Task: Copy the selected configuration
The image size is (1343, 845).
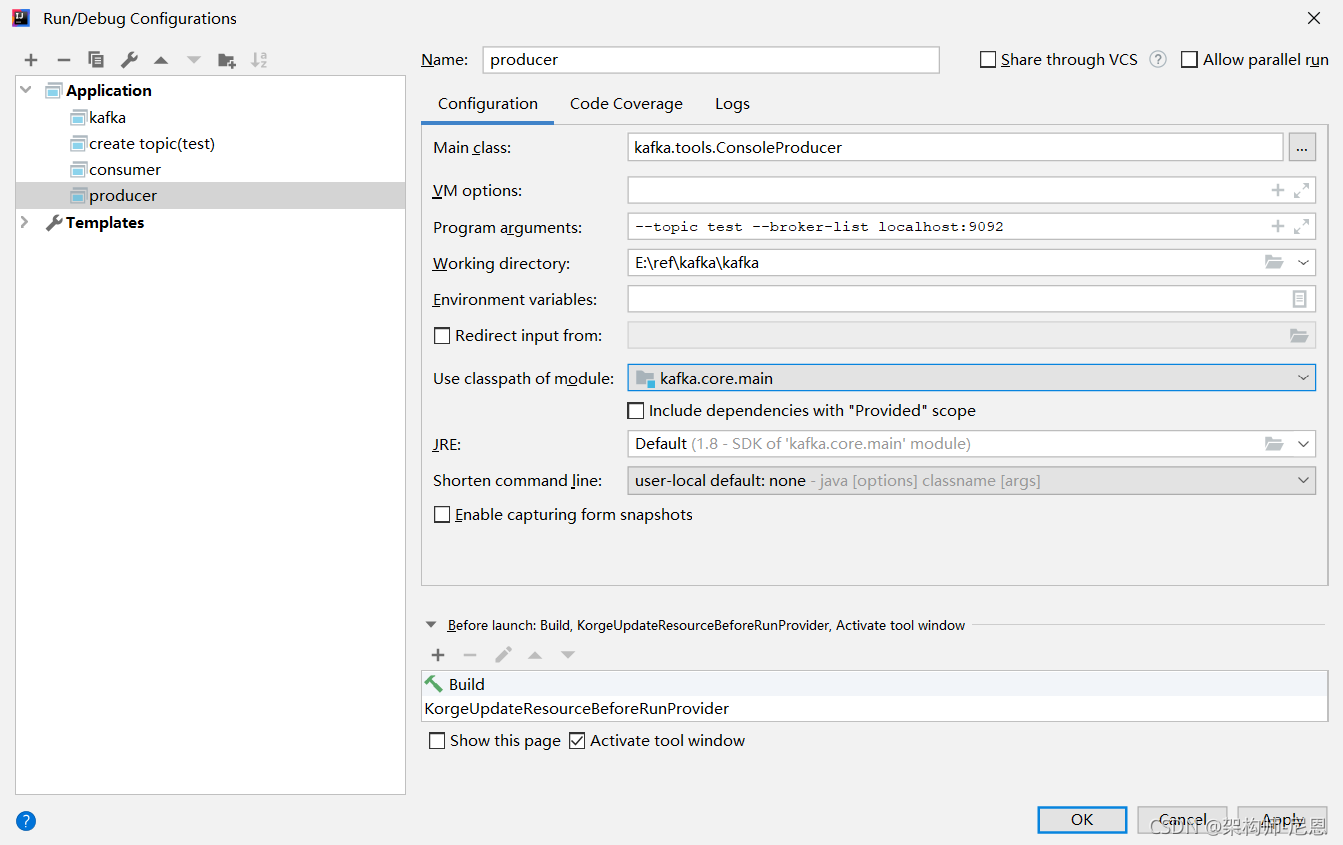Action: tap(96, 60)
